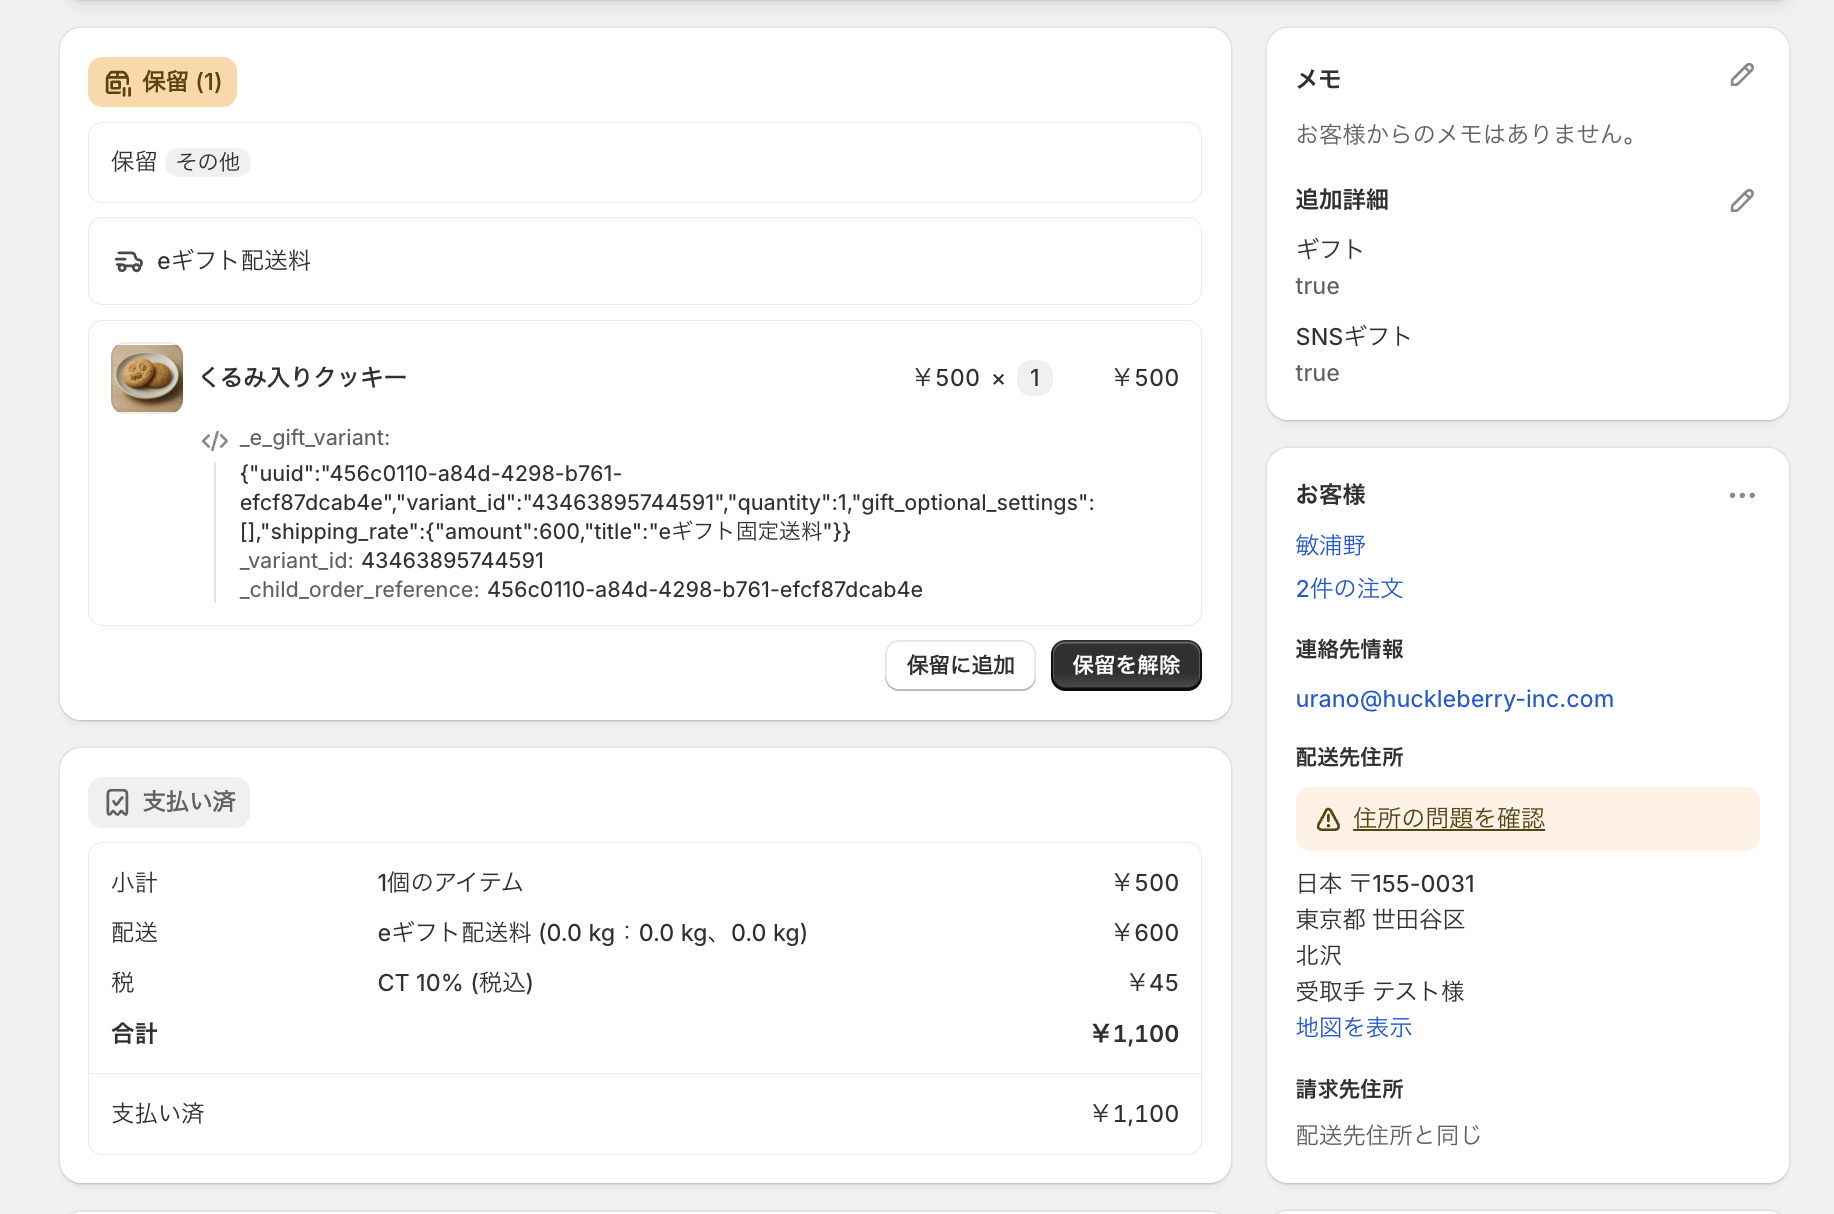Open the 2件の注文 link
1834x1214 pixels.
tap(1349, 589)
